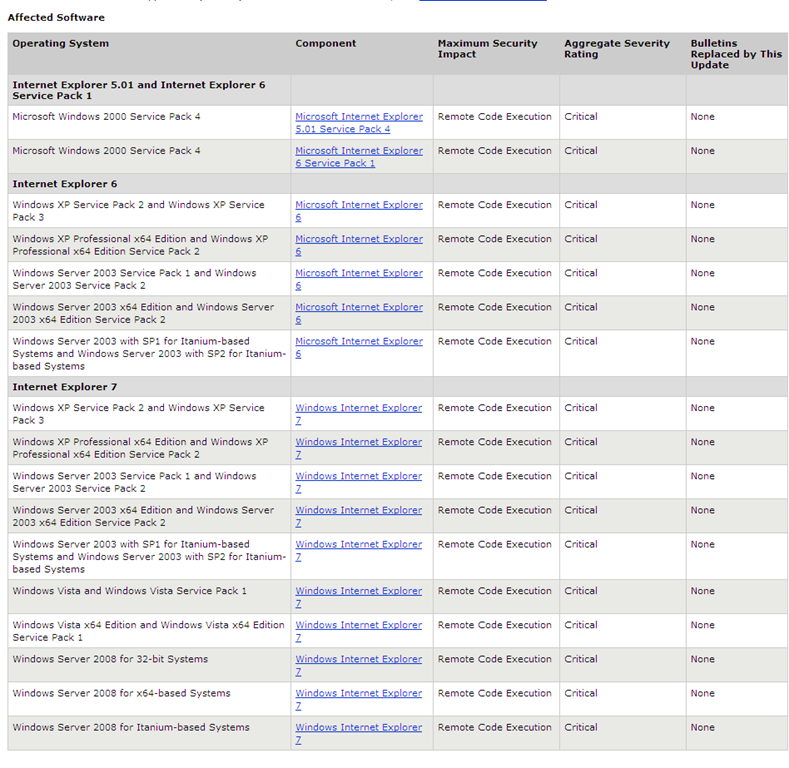789x768 pixels.
Task: Click IE 7 link for Server 2003 Itanium-based Systems
Action: (x=358, y=544)
